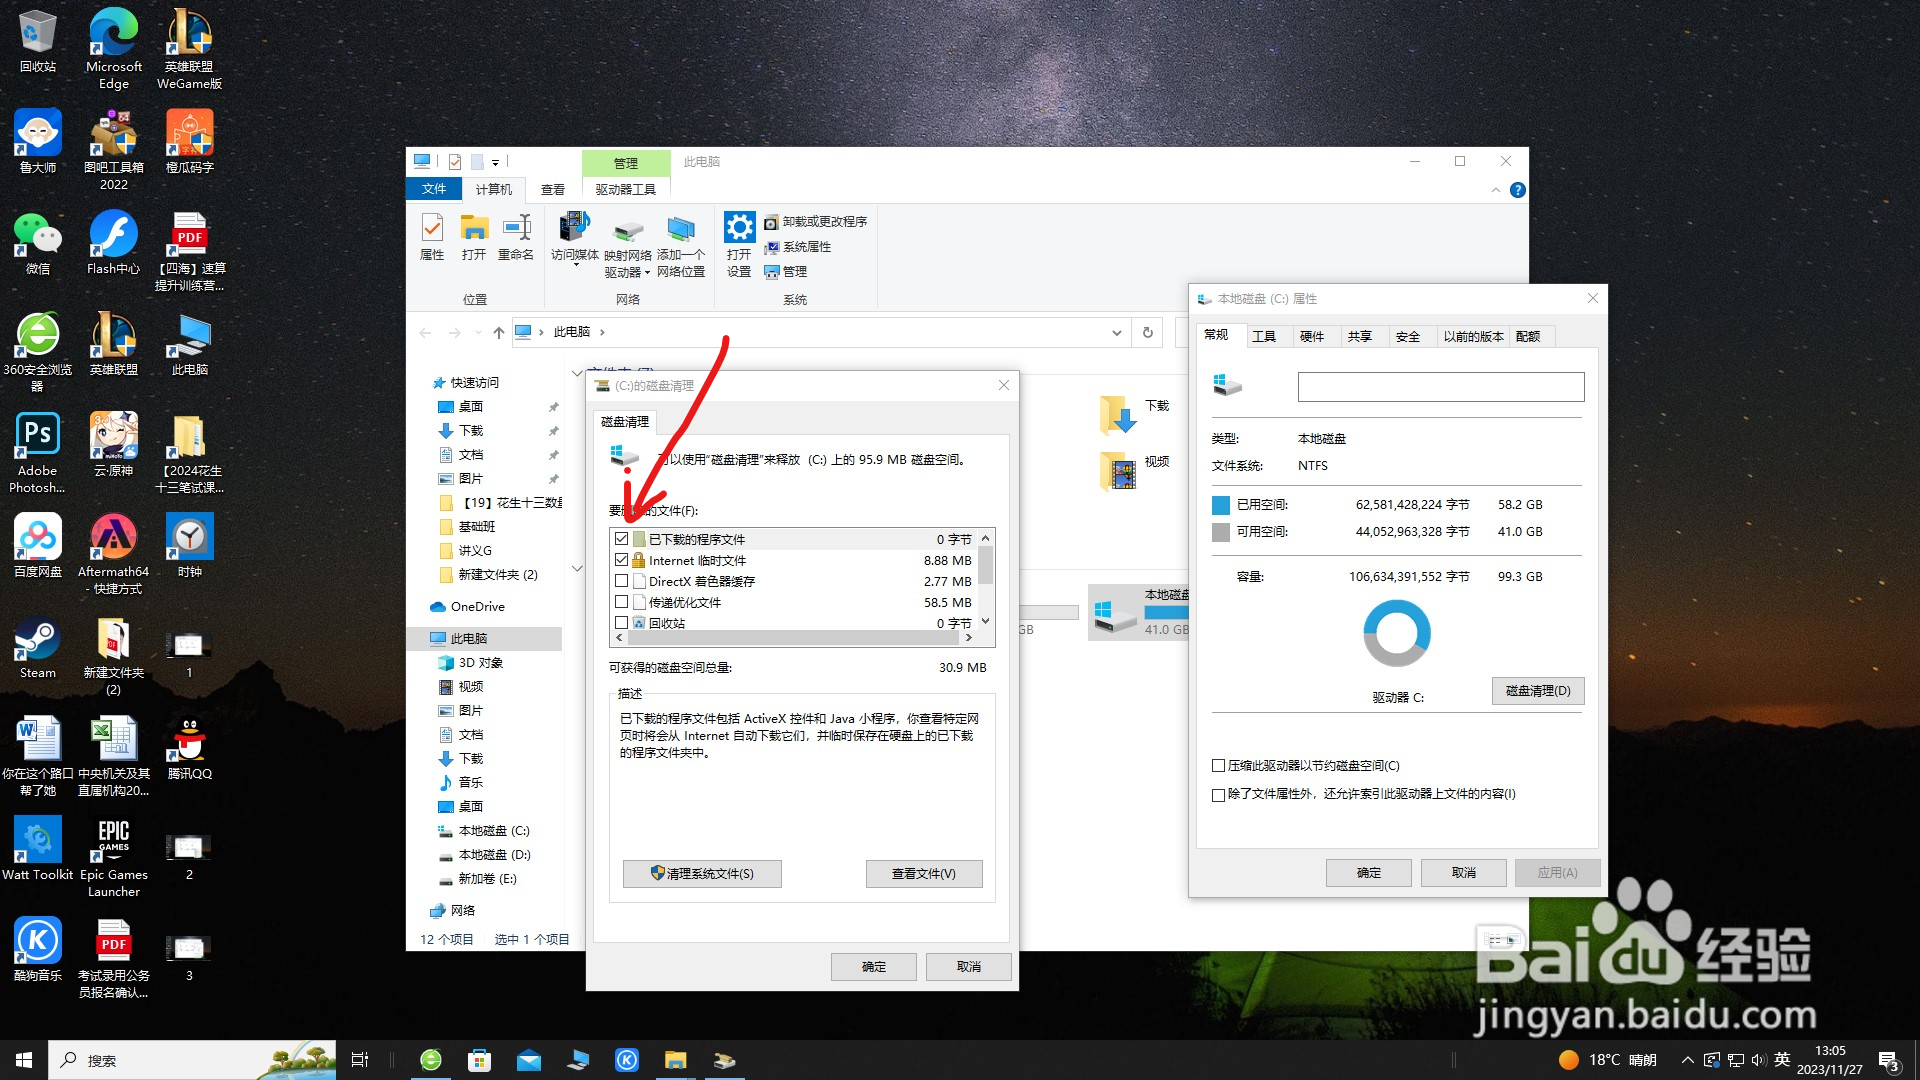
Task: Check the DirectX shader cache (DirectX 着色器缓存) checkbox
Action: (622, 581)
